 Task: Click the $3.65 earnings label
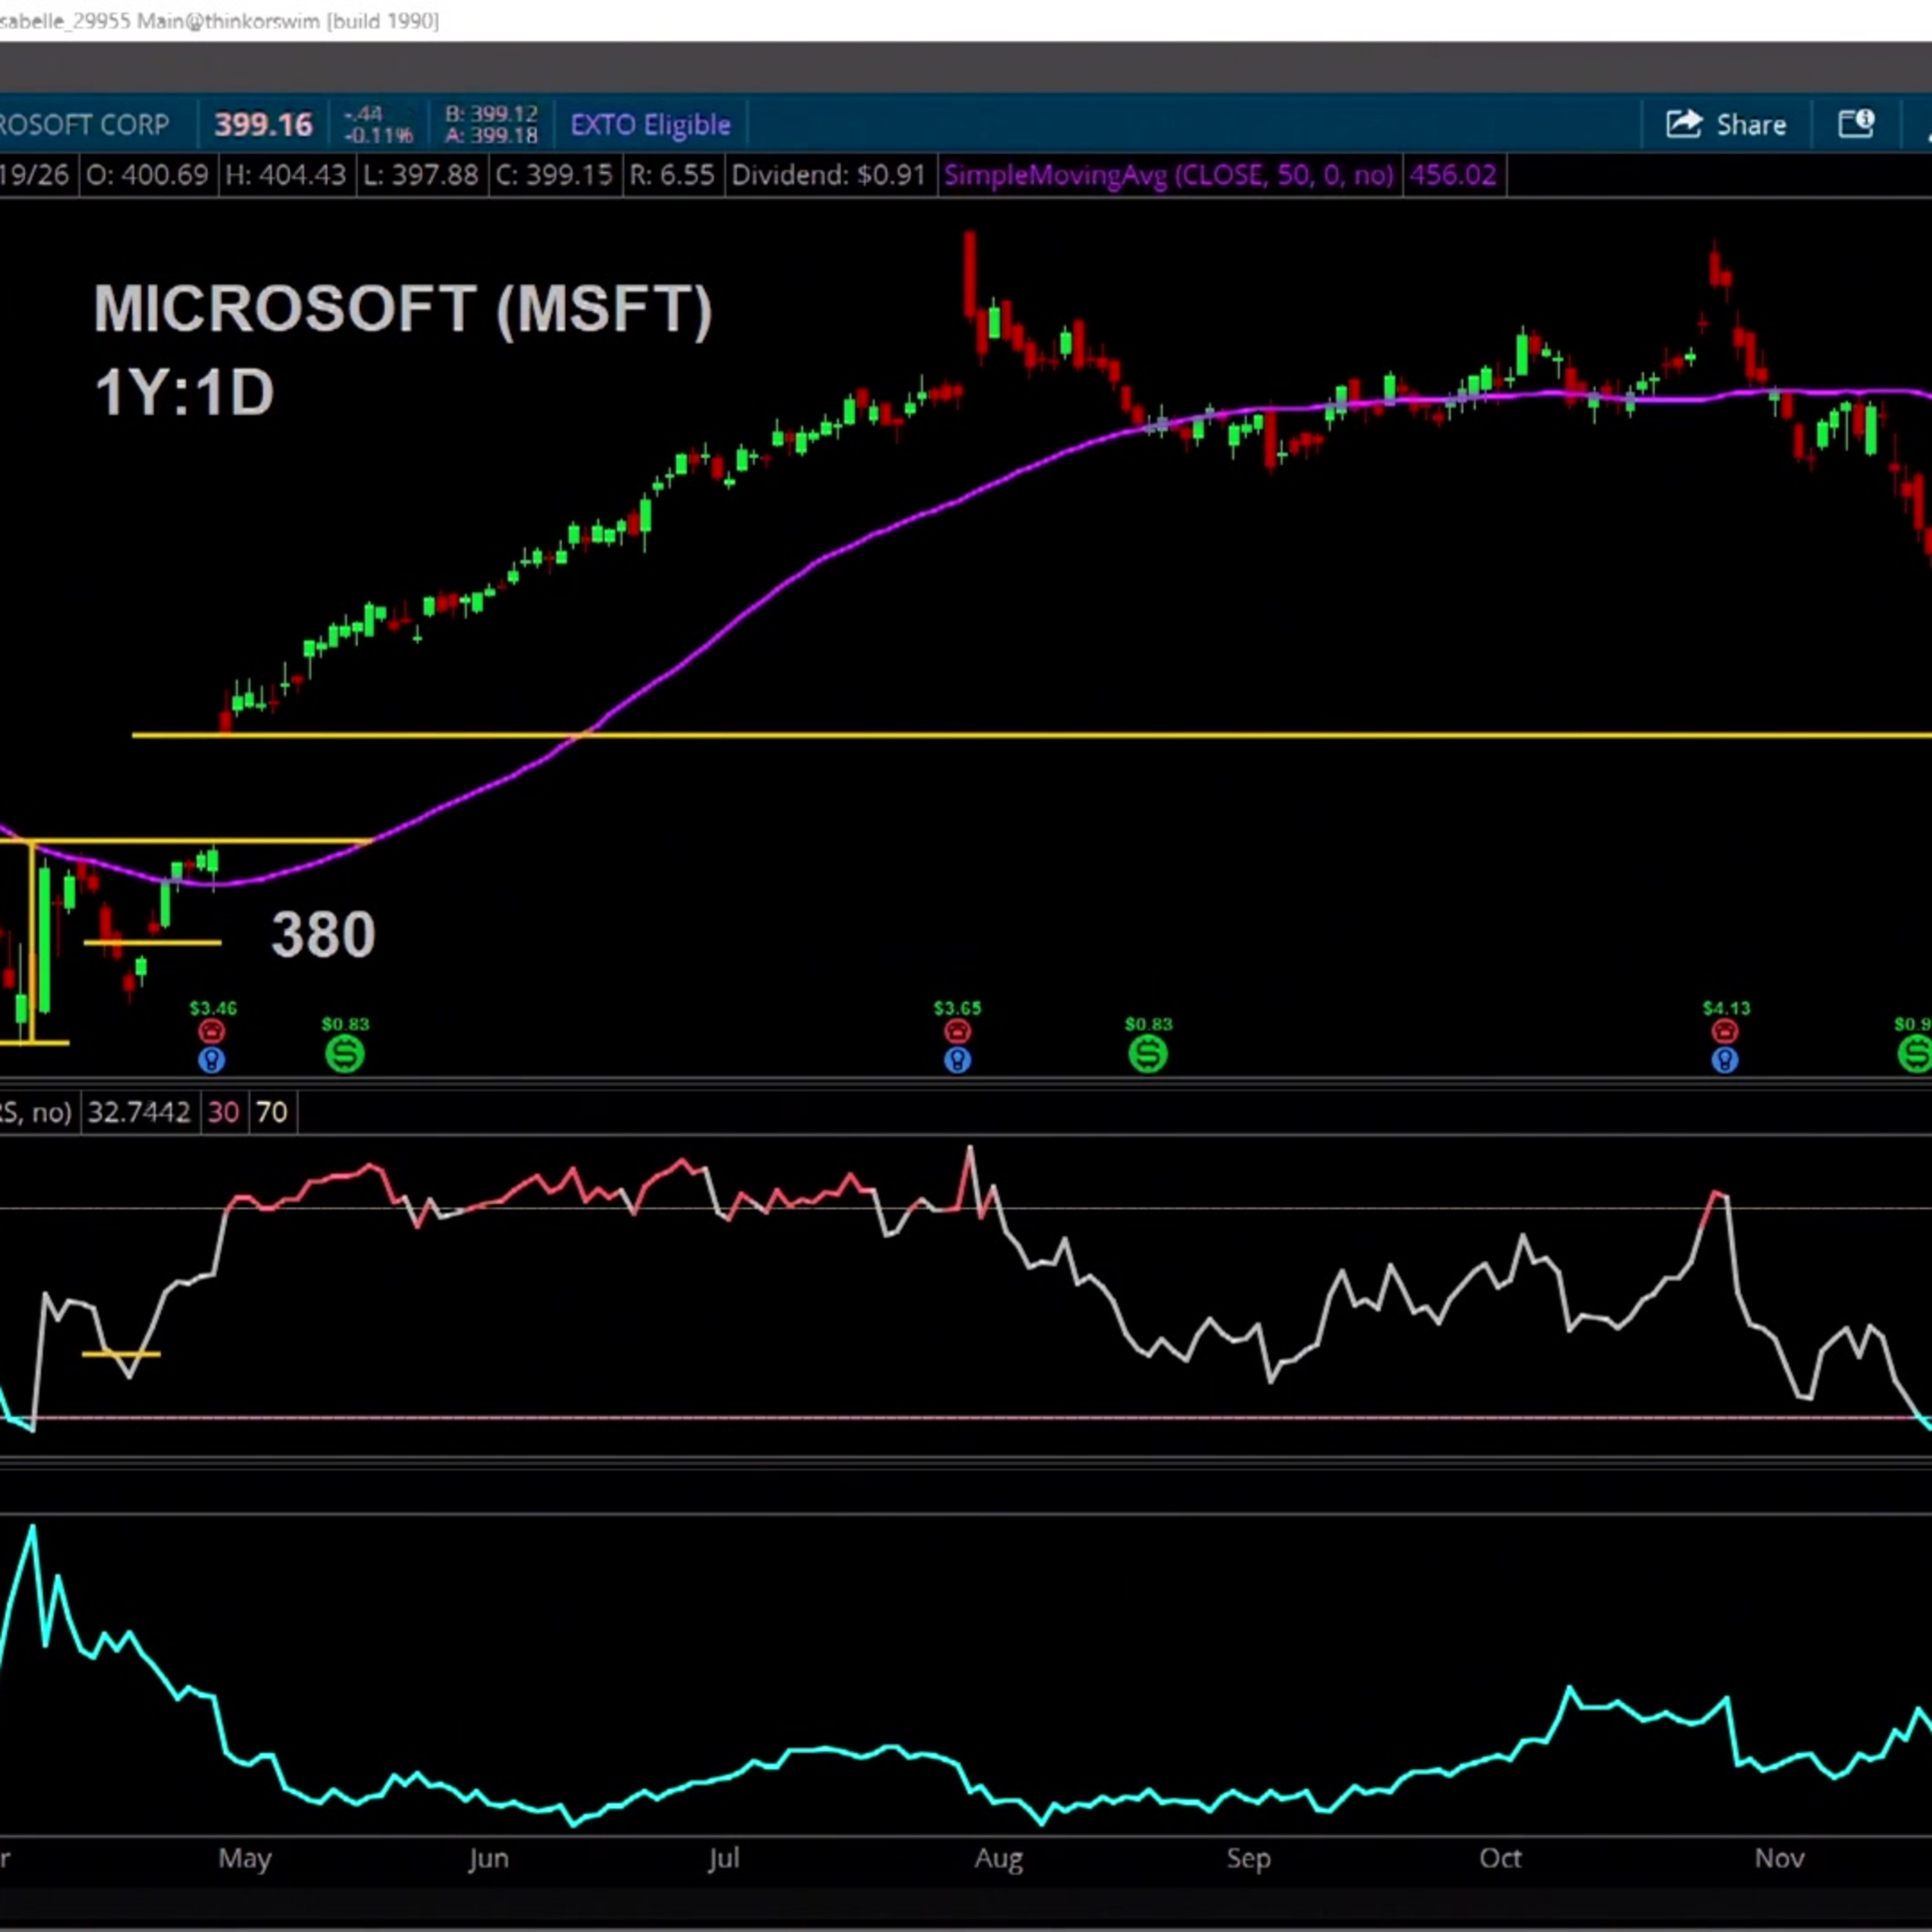[957, 1008]
